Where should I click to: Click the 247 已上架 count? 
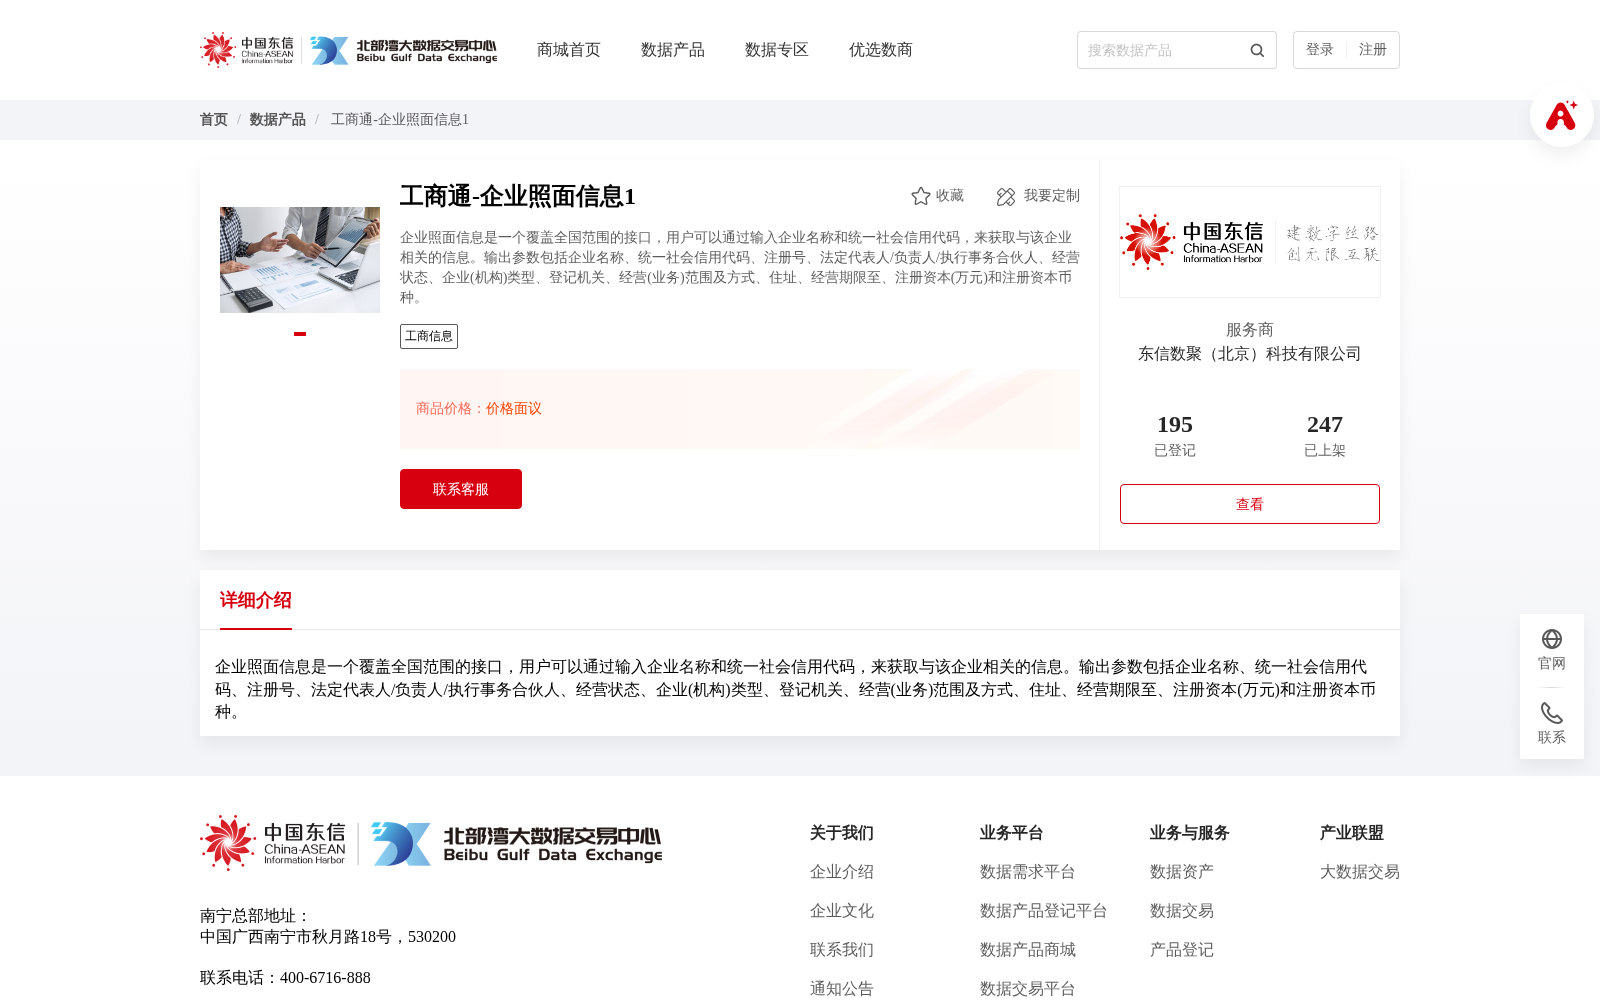[x=1325, y=436]
